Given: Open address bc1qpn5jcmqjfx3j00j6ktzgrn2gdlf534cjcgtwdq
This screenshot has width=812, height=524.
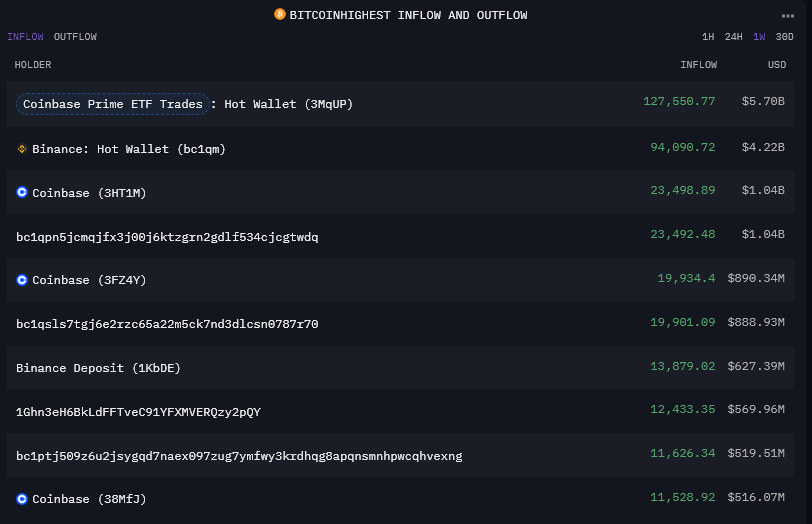Looking at the screenshot, I should pos(167,237).
